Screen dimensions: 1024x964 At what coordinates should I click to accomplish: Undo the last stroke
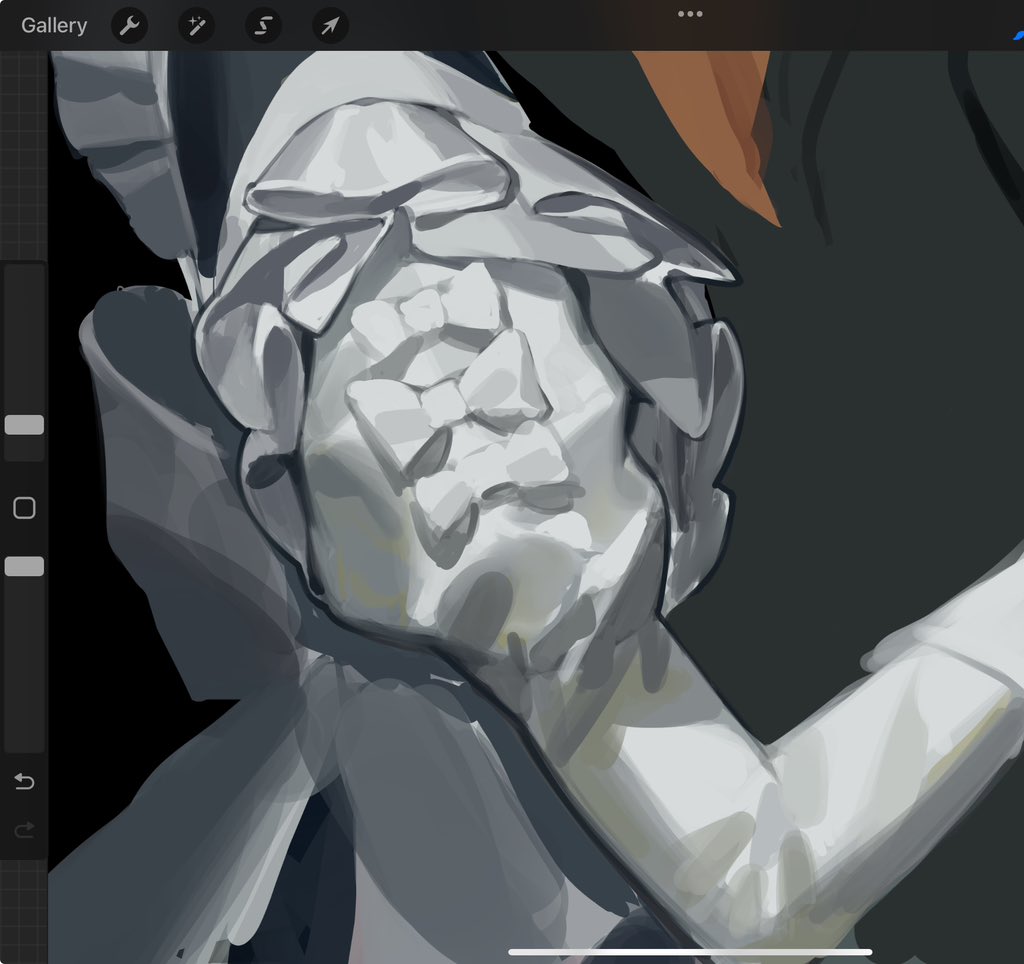(24, 781)
